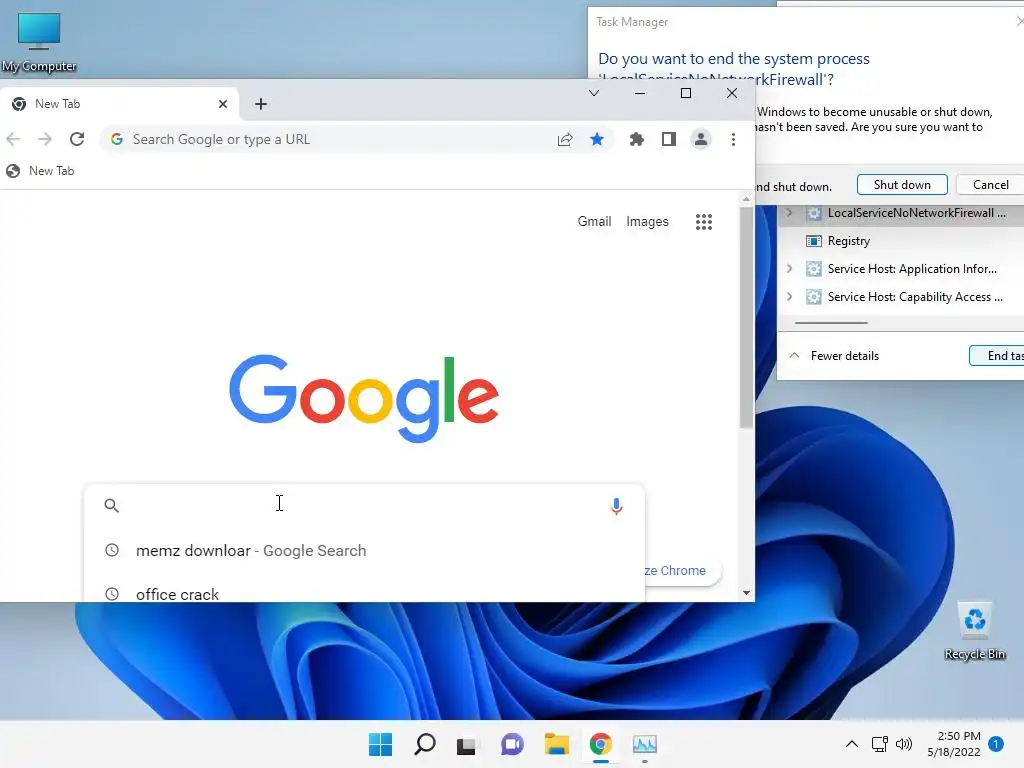Image resolution: width=1024 pixels, height=768 pixels.
Task: Open the Chrome side panel icon
Action: pyautogui.click(x=669, y=139)
